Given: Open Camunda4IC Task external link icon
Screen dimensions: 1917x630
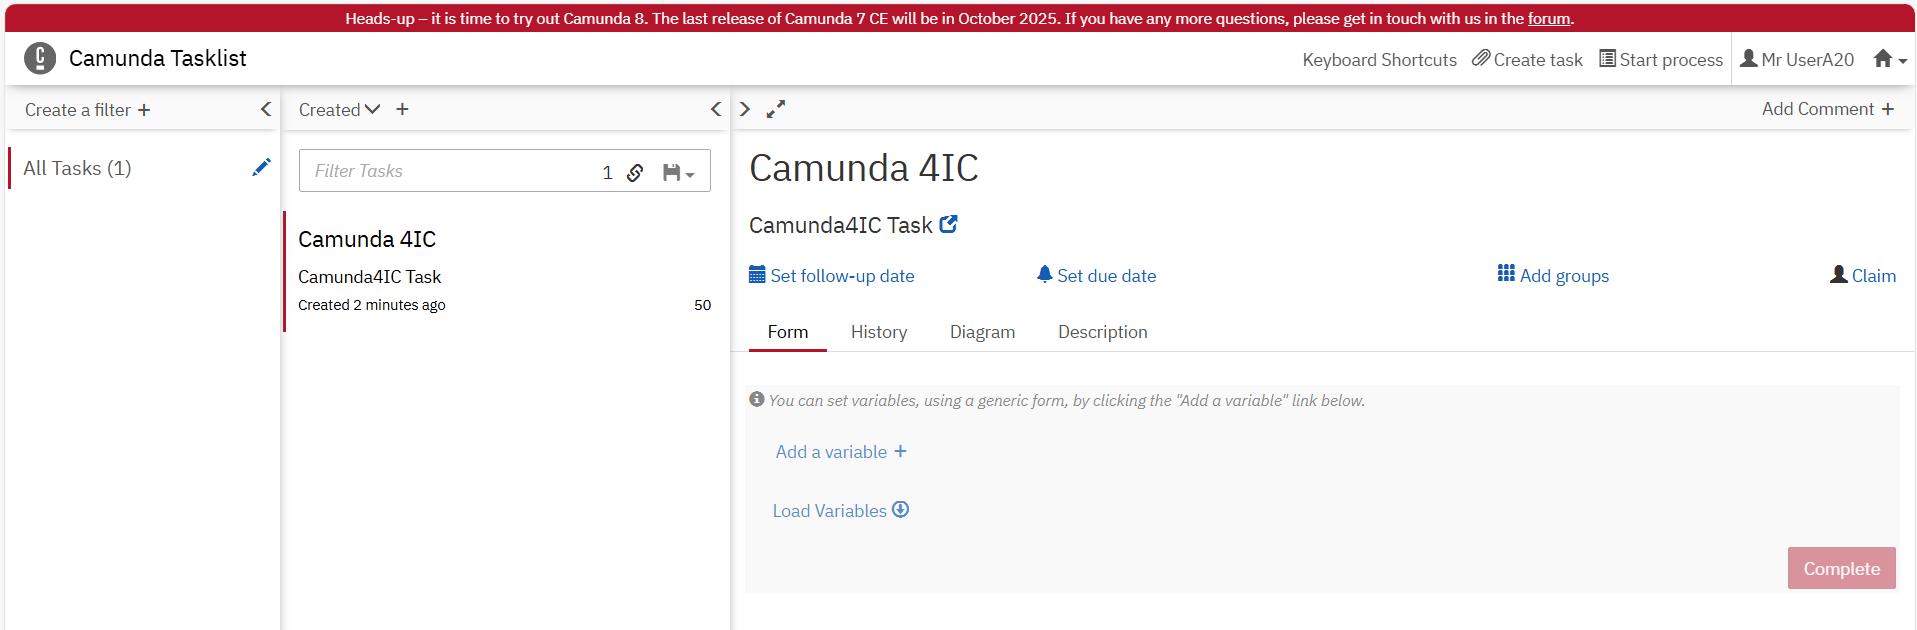Looking at the screenshot, I should 949,225.
